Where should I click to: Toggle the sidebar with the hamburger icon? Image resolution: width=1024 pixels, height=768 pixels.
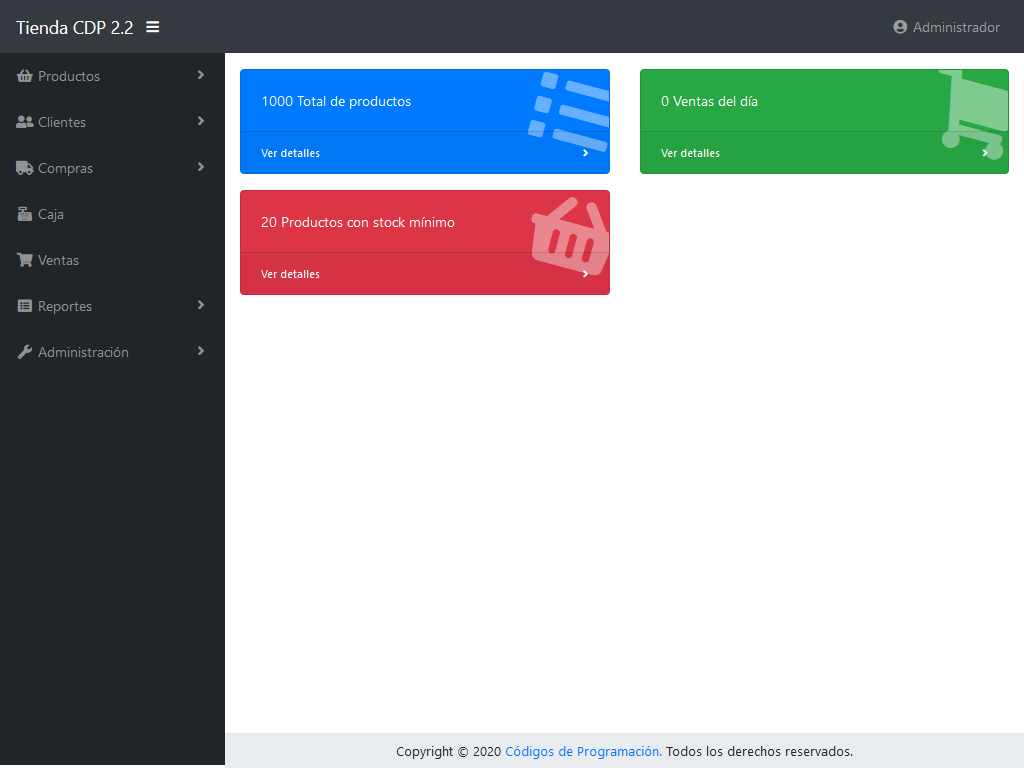click(x=153, y=27)
